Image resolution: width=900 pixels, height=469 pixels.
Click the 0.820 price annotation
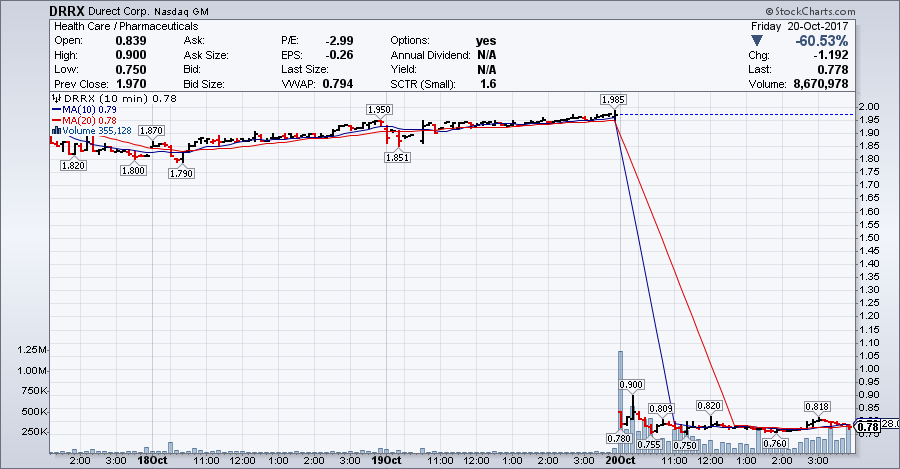pos(709,406)
